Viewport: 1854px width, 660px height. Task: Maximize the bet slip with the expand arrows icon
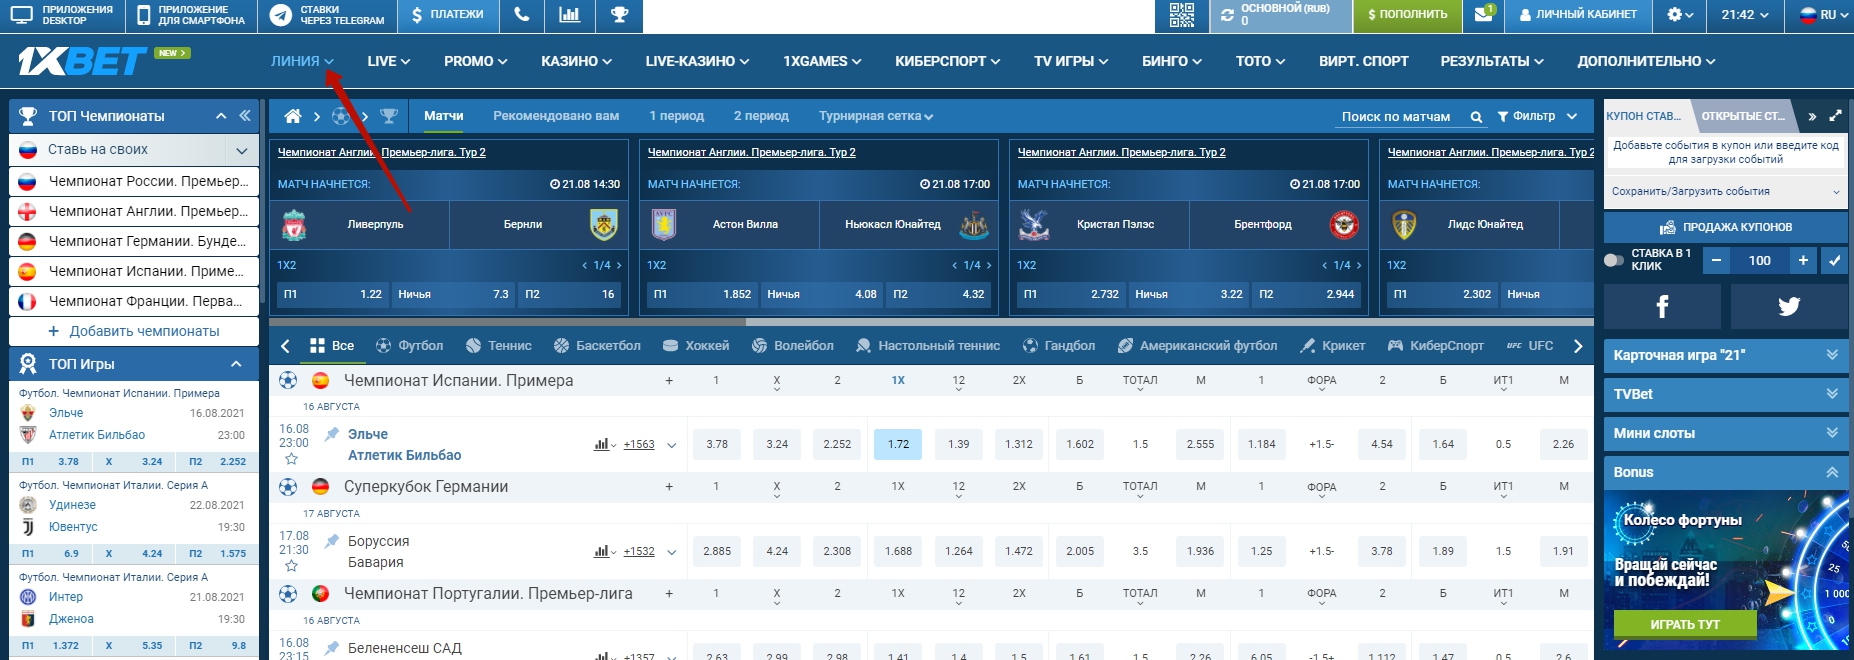pyautogui.click(x=1835, y=116)
